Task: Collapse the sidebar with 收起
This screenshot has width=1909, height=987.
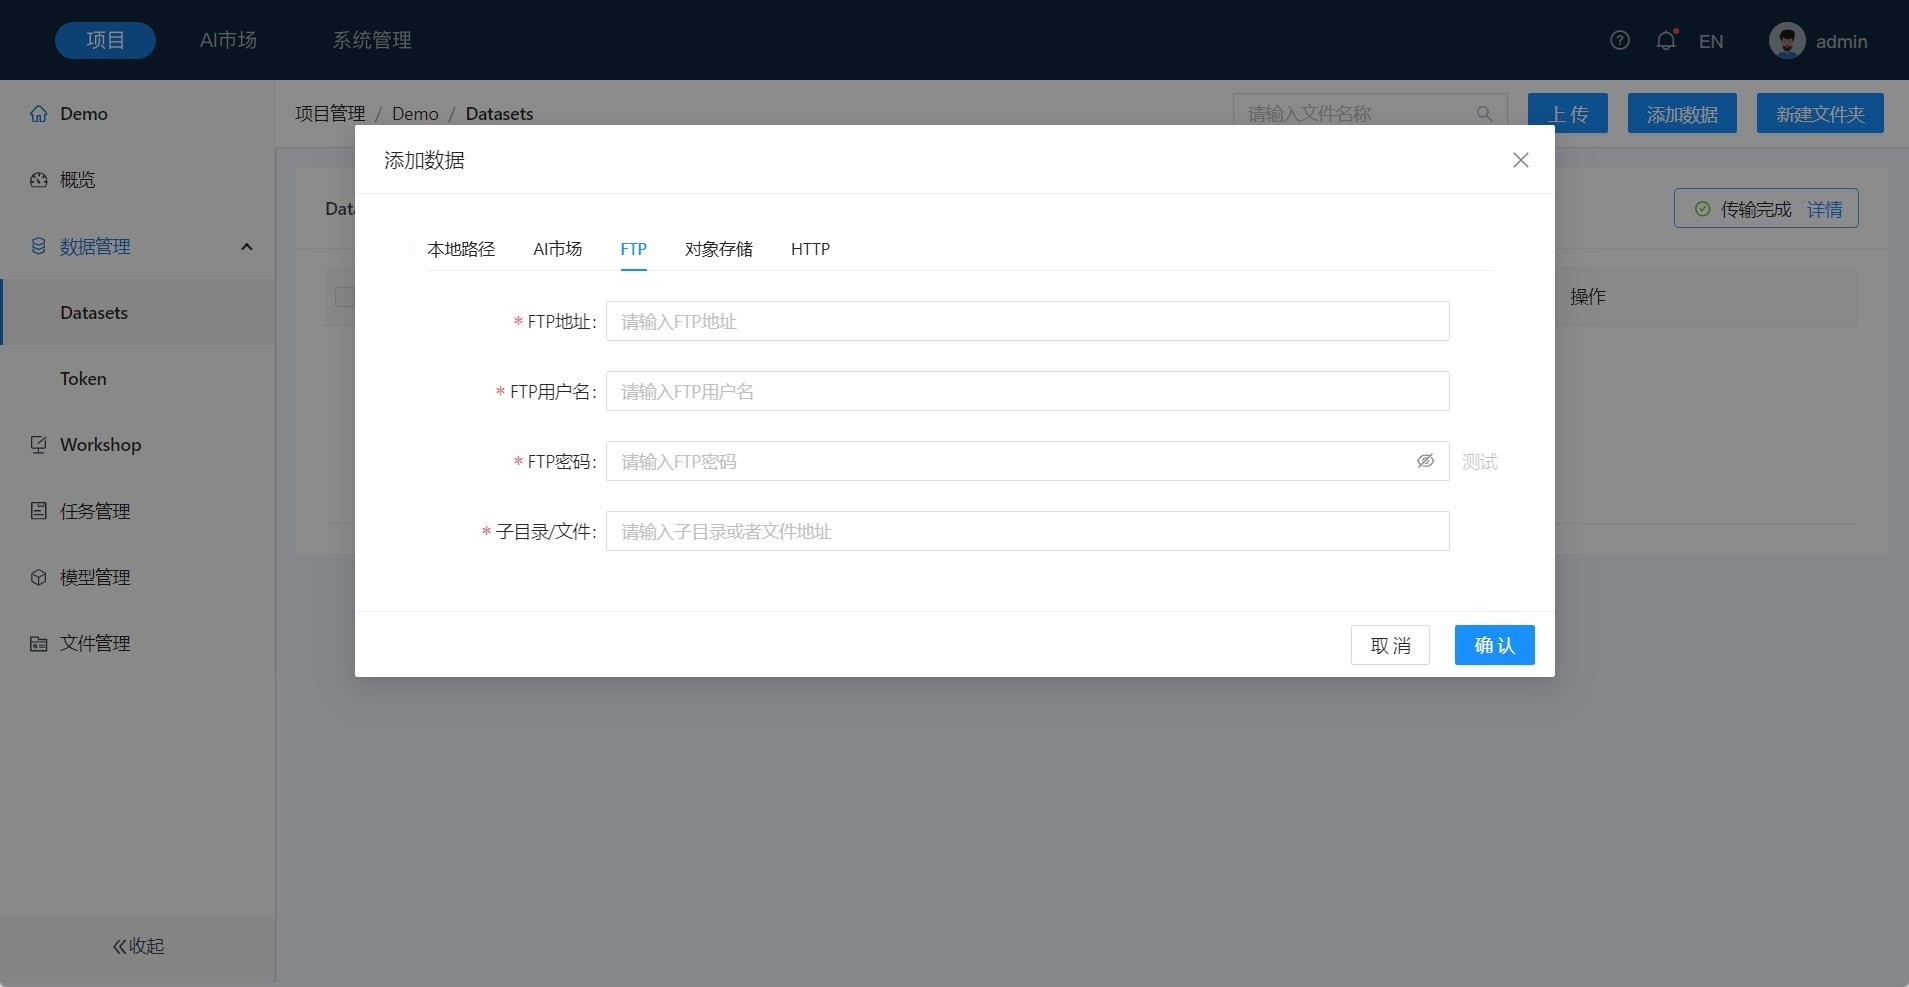Action: pos(138,946)
